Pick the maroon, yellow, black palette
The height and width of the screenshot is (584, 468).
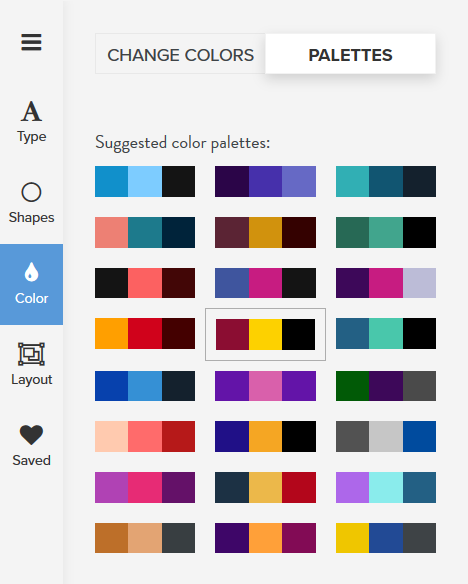click(x=265, y=334)
